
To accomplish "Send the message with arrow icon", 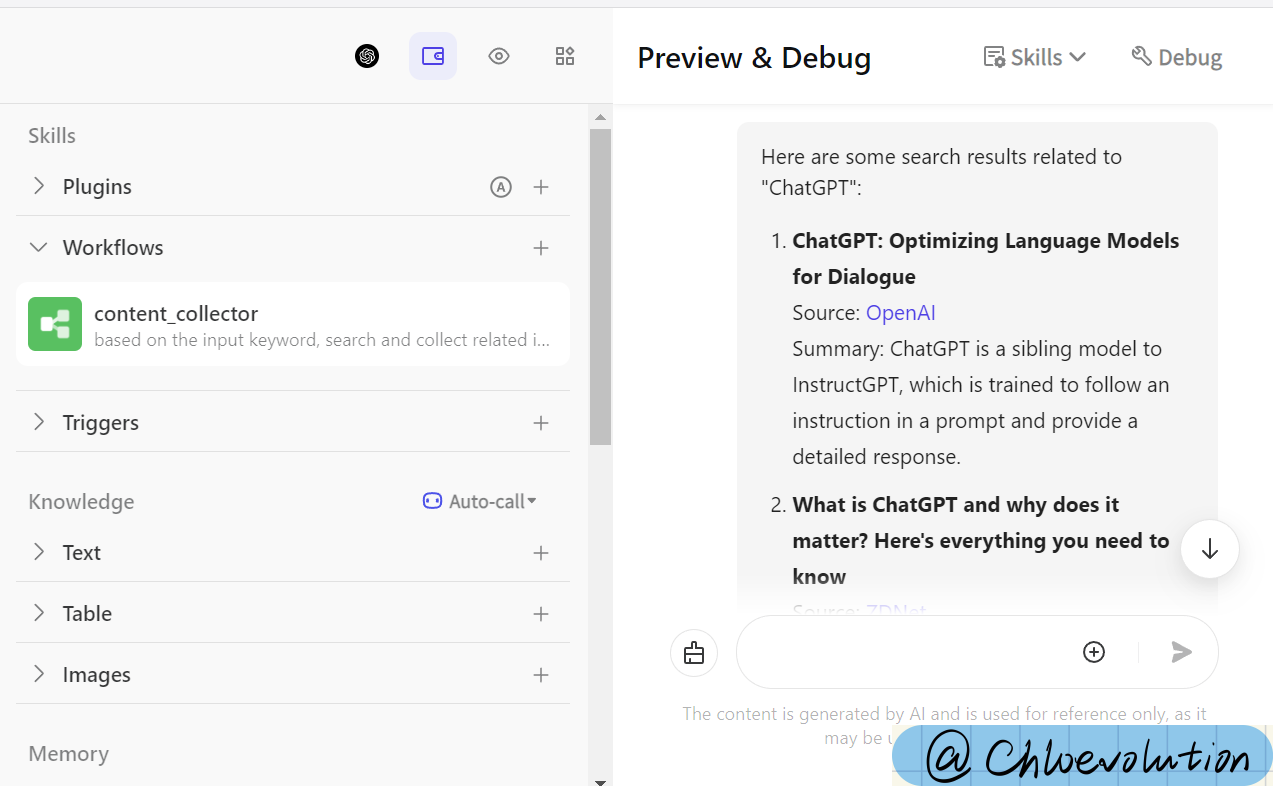I will tap(1182, 652).
